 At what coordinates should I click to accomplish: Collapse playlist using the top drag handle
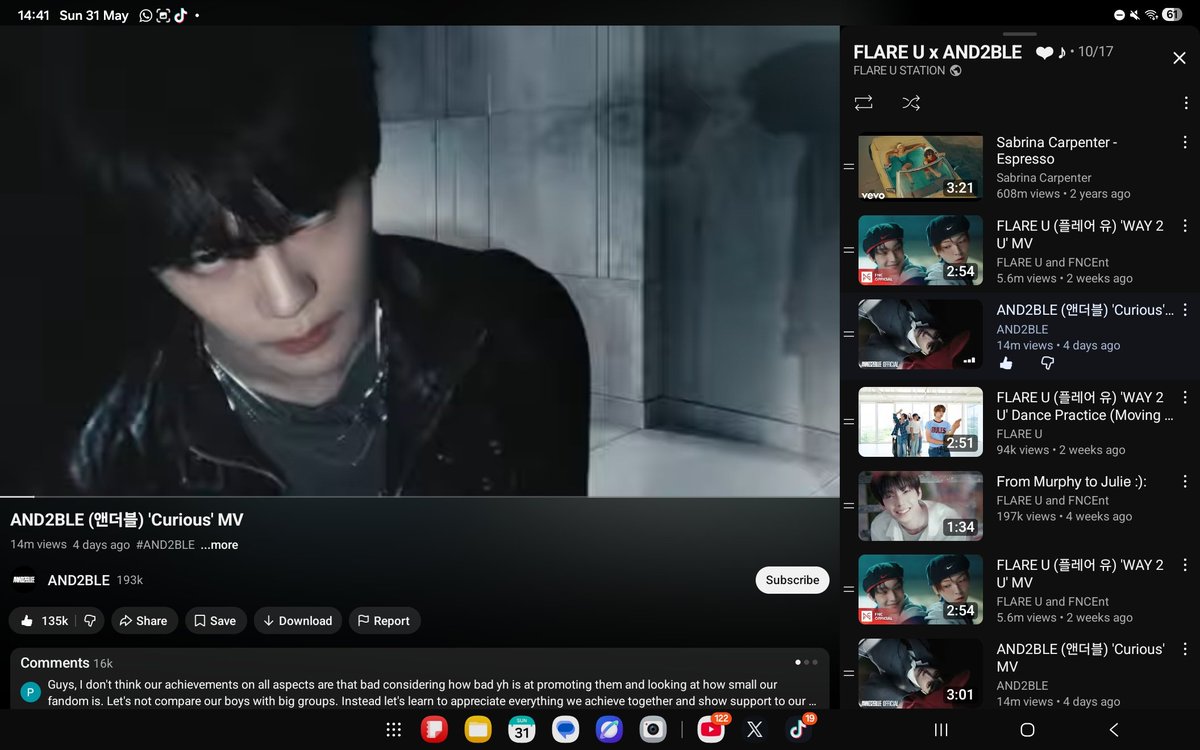click(1020, 34)
